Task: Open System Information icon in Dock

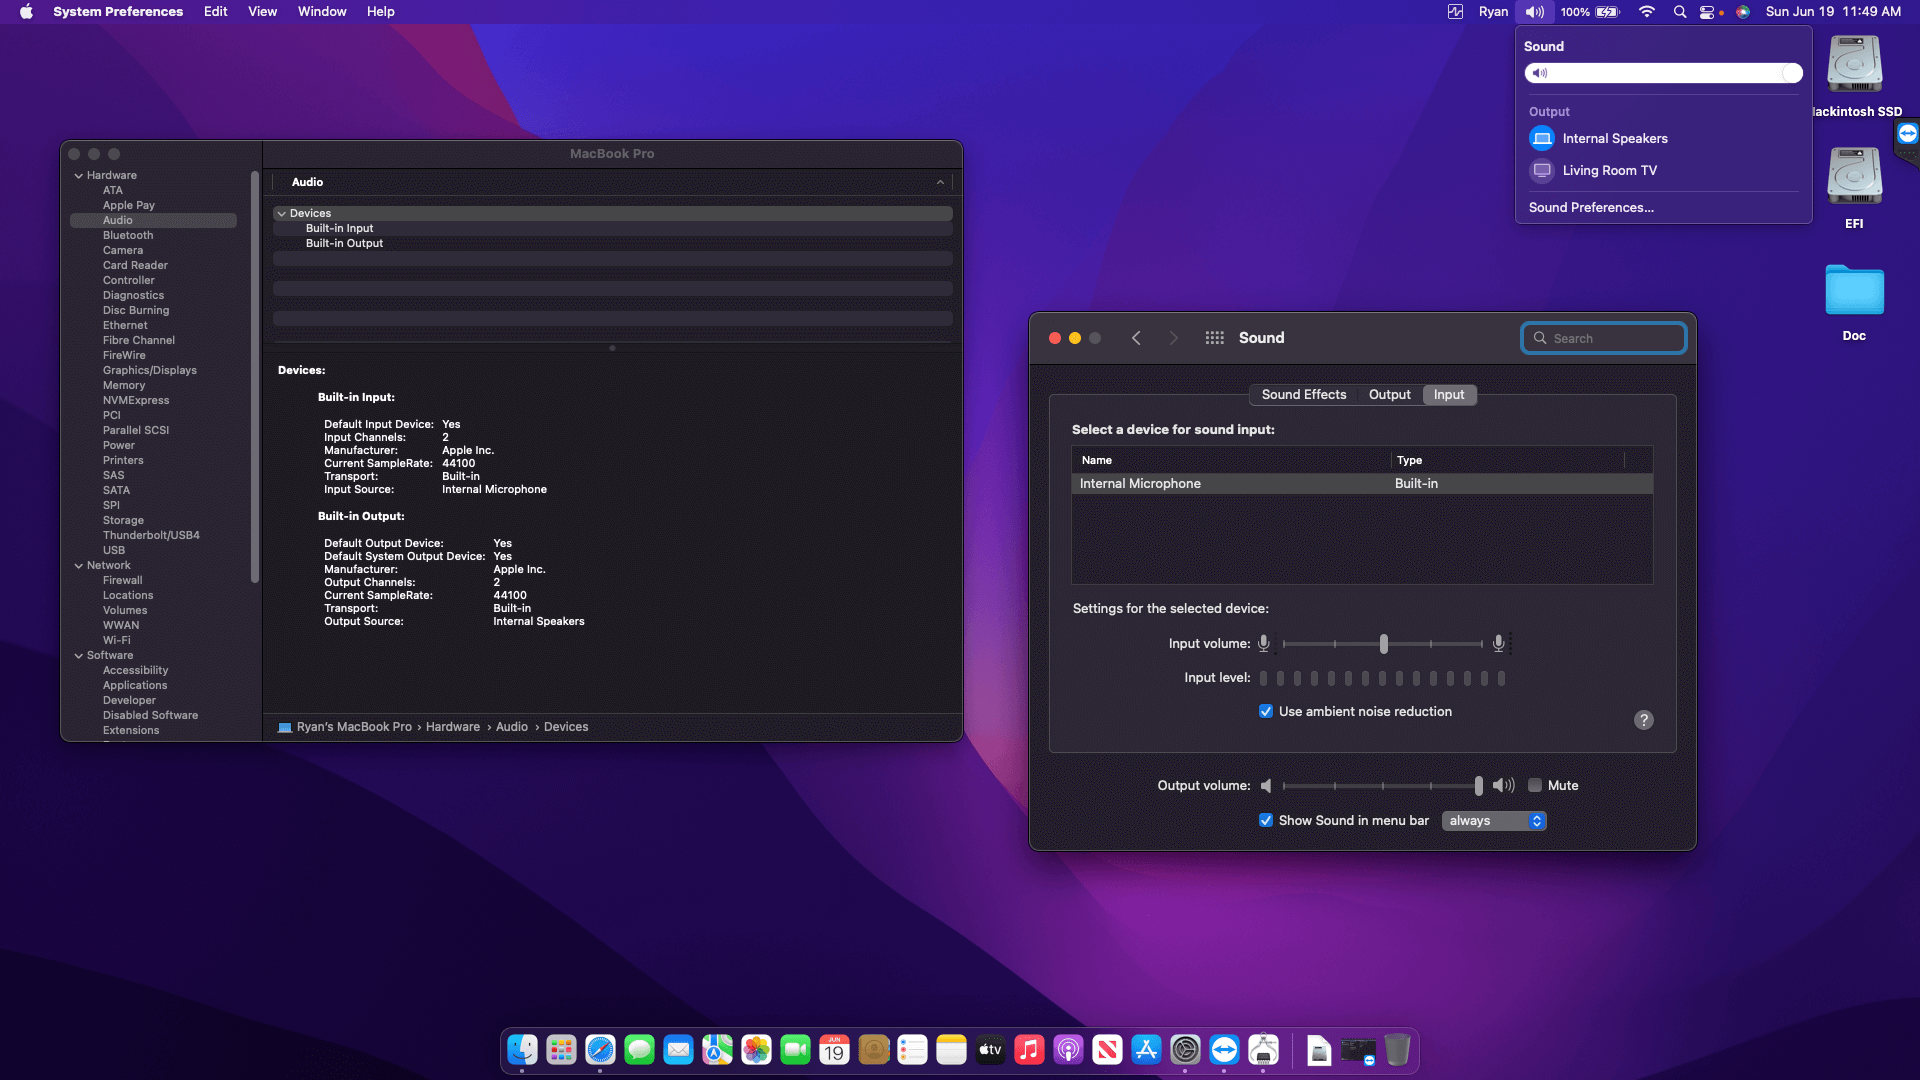Action: [x=1263, y=1050]
